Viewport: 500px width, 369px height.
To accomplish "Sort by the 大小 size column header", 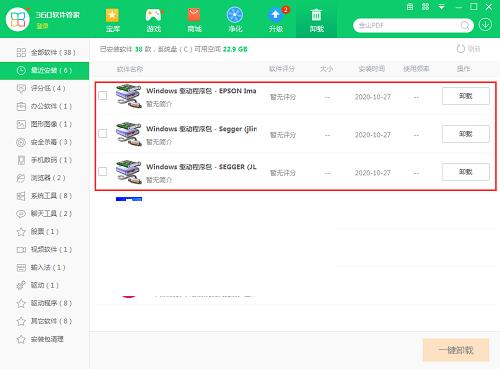I will click(x=326, y=69).
